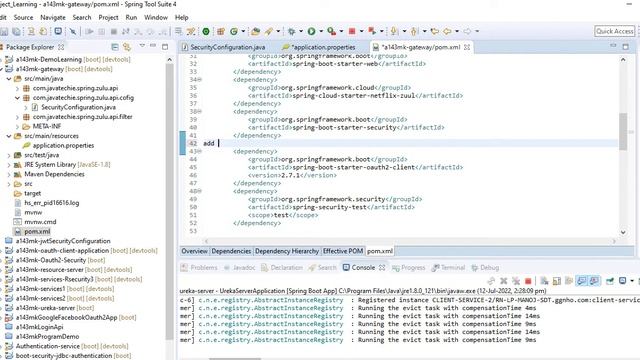Click the Open Type package toolbar icon
The height and width of the screenshot is (360, 640).
[x=220, y=31]
